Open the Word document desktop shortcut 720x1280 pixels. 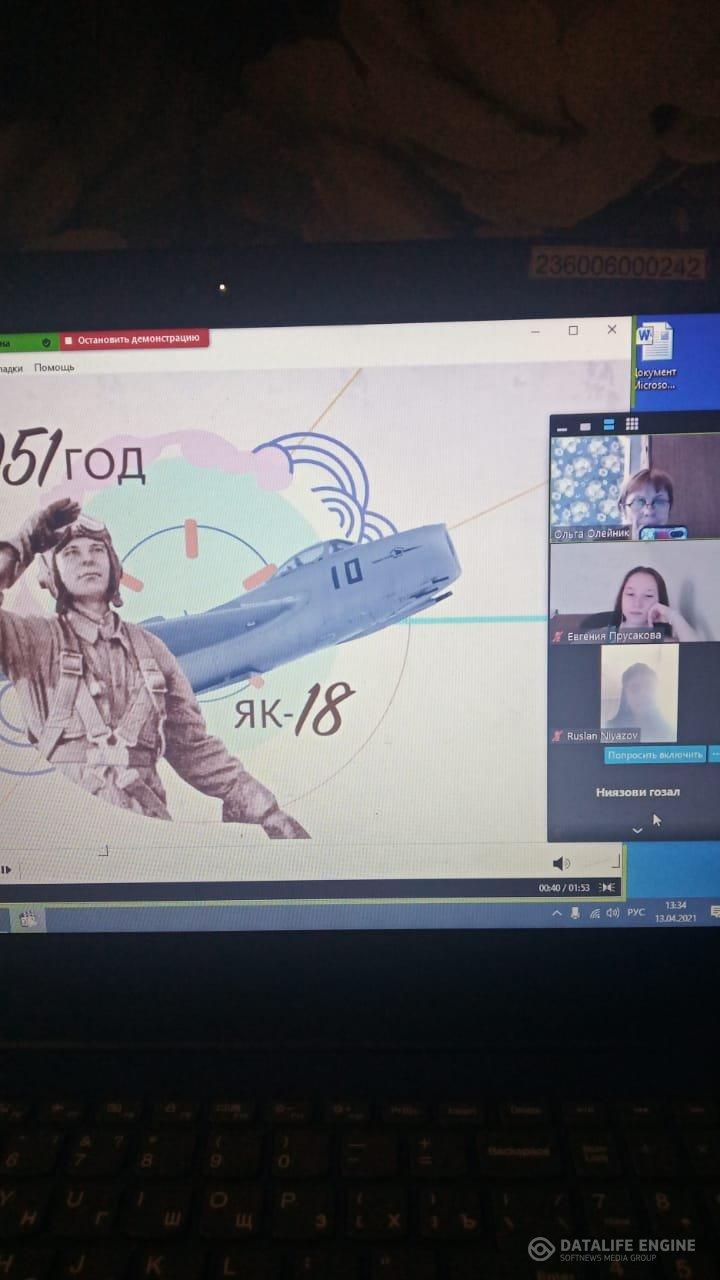click(x=656, y=357)
